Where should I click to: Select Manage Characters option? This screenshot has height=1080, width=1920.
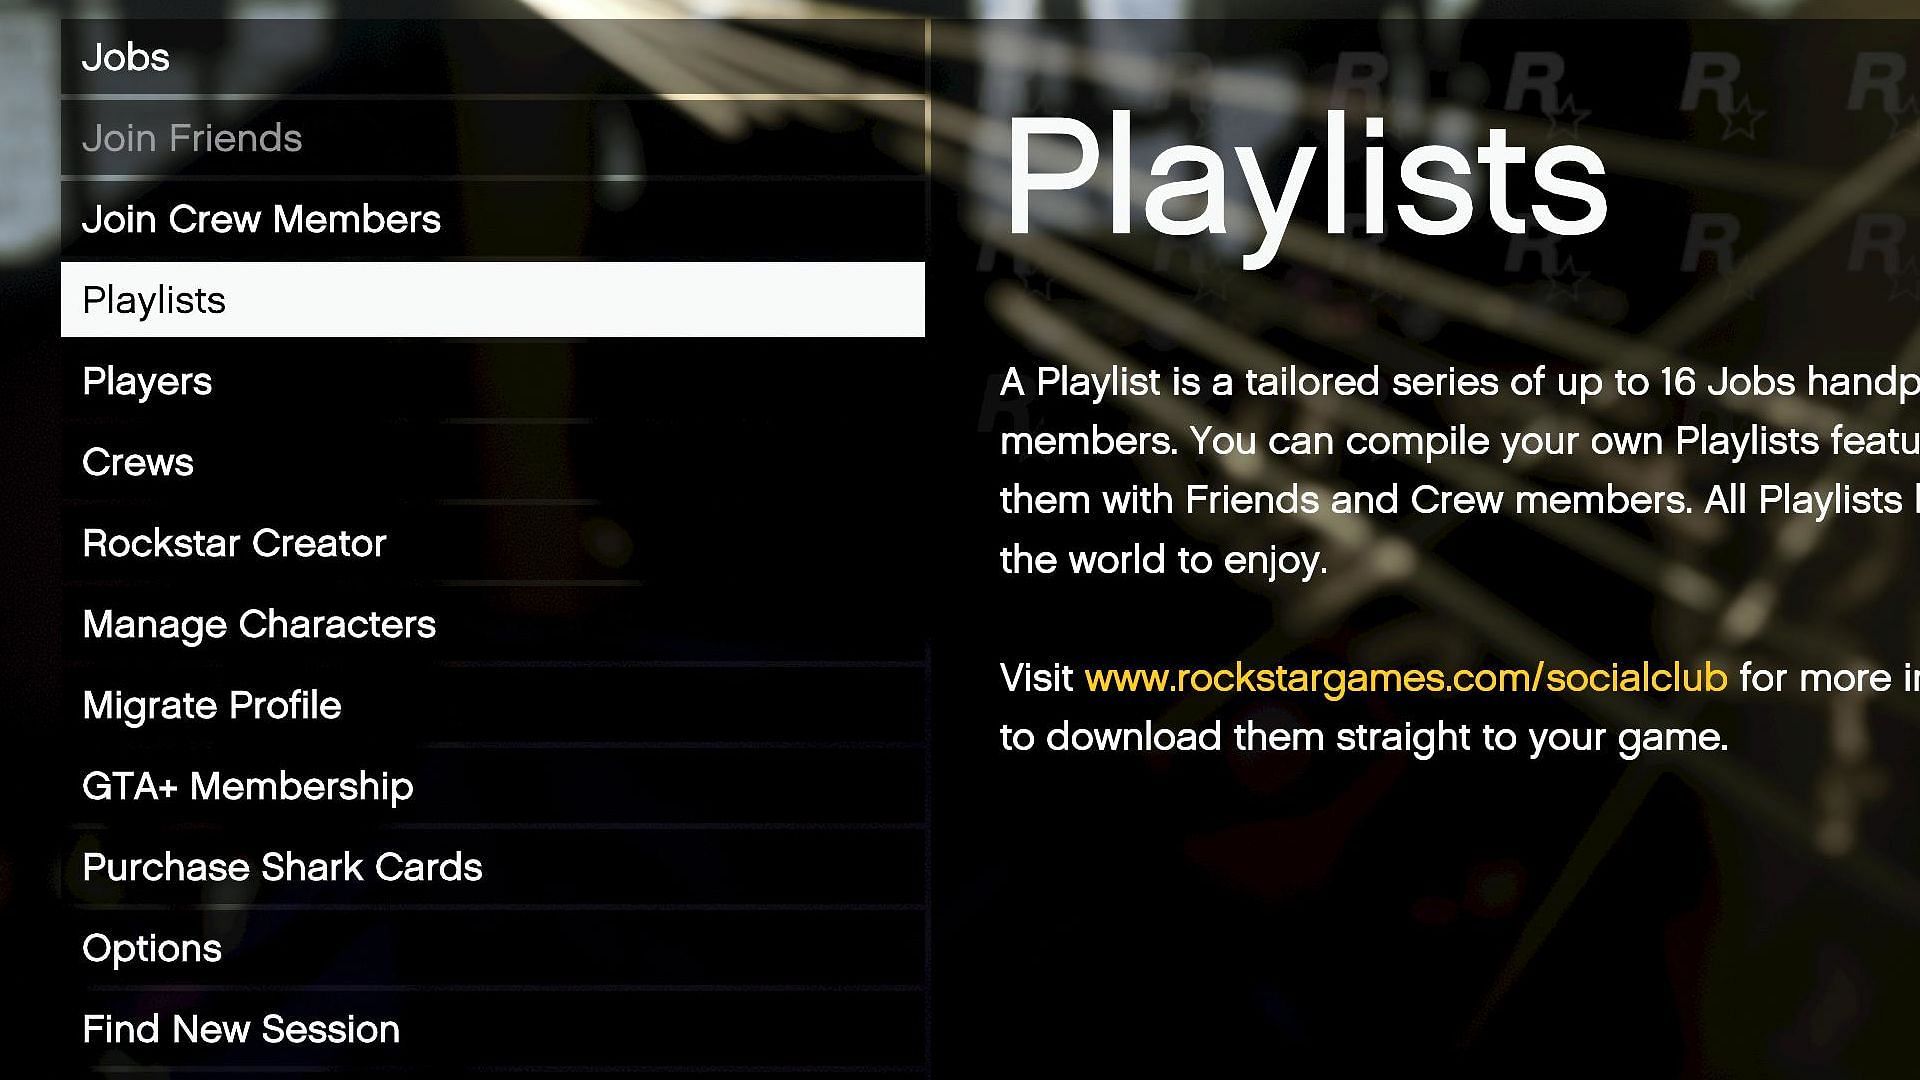pyautogui.click(x=258, y=624)
